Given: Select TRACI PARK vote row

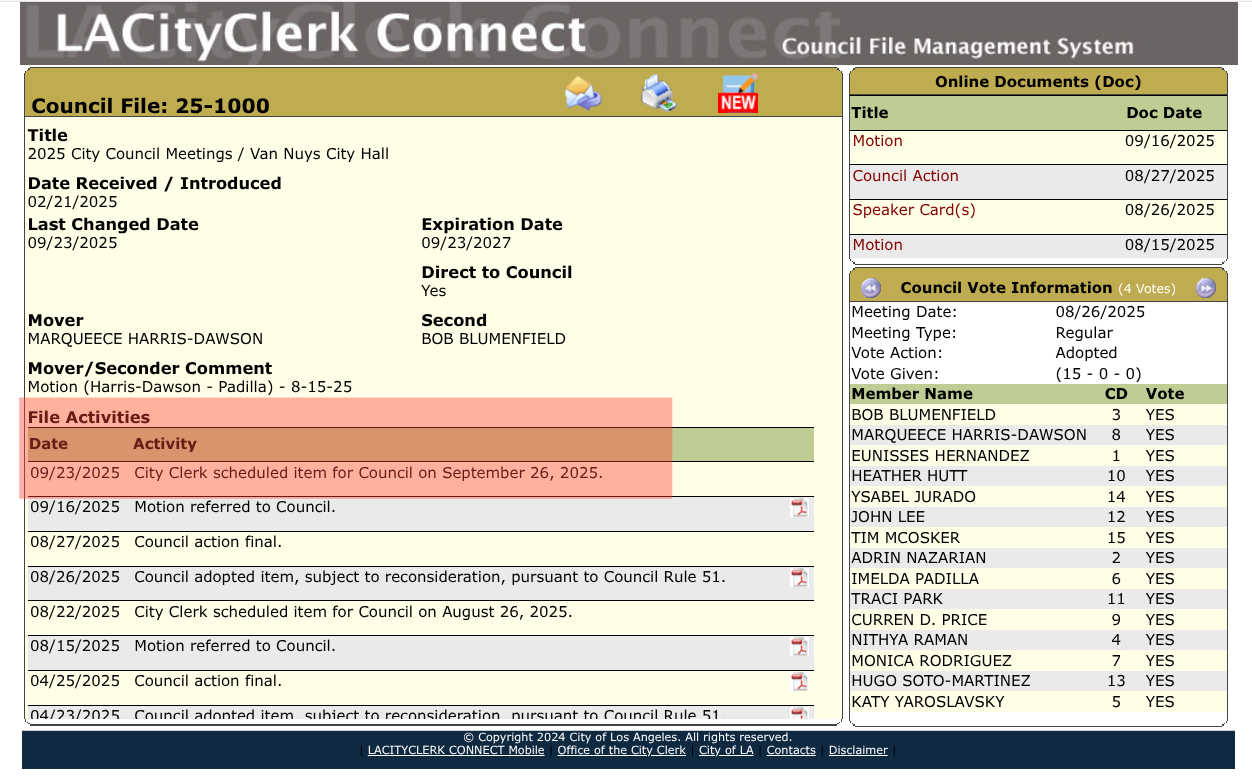Looking at the screenshot, I should [1038, 599].
